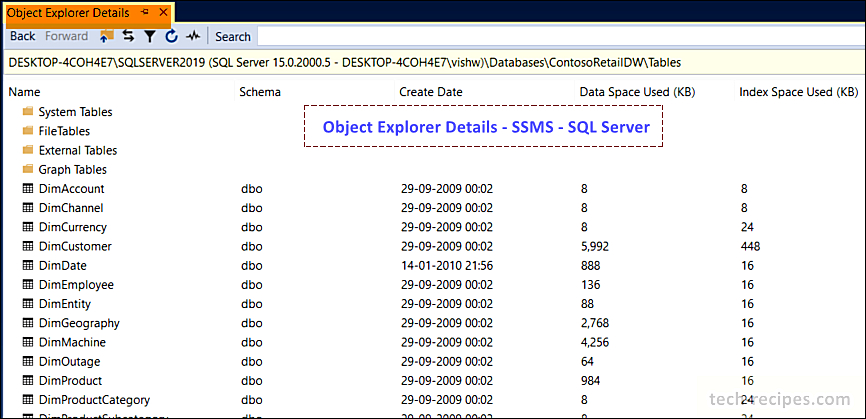Click the DimDate table icon
Image resolution: width=866 pixels, height=419 pixels.
[x=28, y=266]
